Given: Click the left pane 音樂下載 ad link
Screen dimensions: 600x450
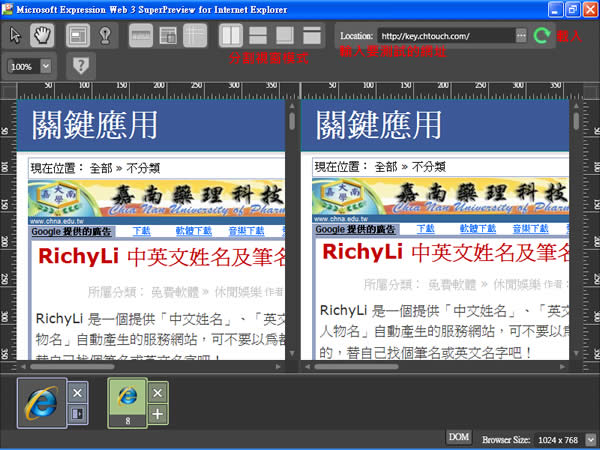Looking at the screenshot, I should (x=246, y=231).
